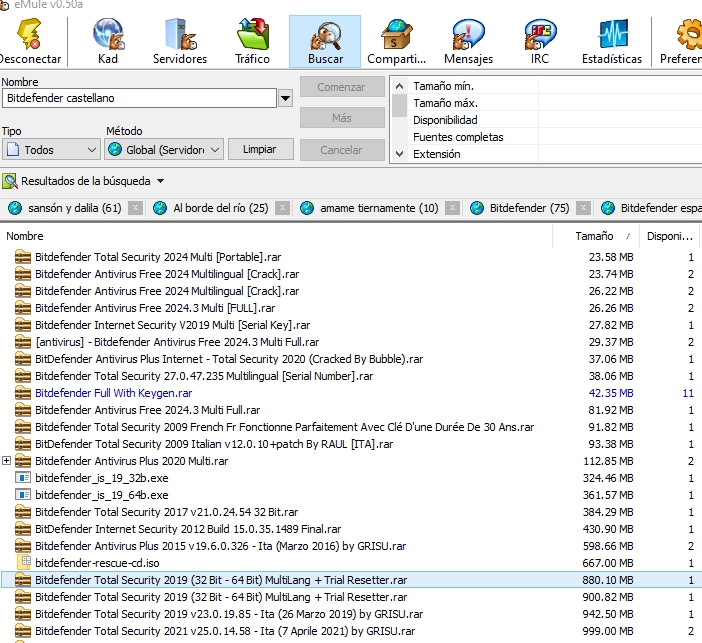Open the Compartidos shared files view

pyautogui.click(x=397, y=41)
